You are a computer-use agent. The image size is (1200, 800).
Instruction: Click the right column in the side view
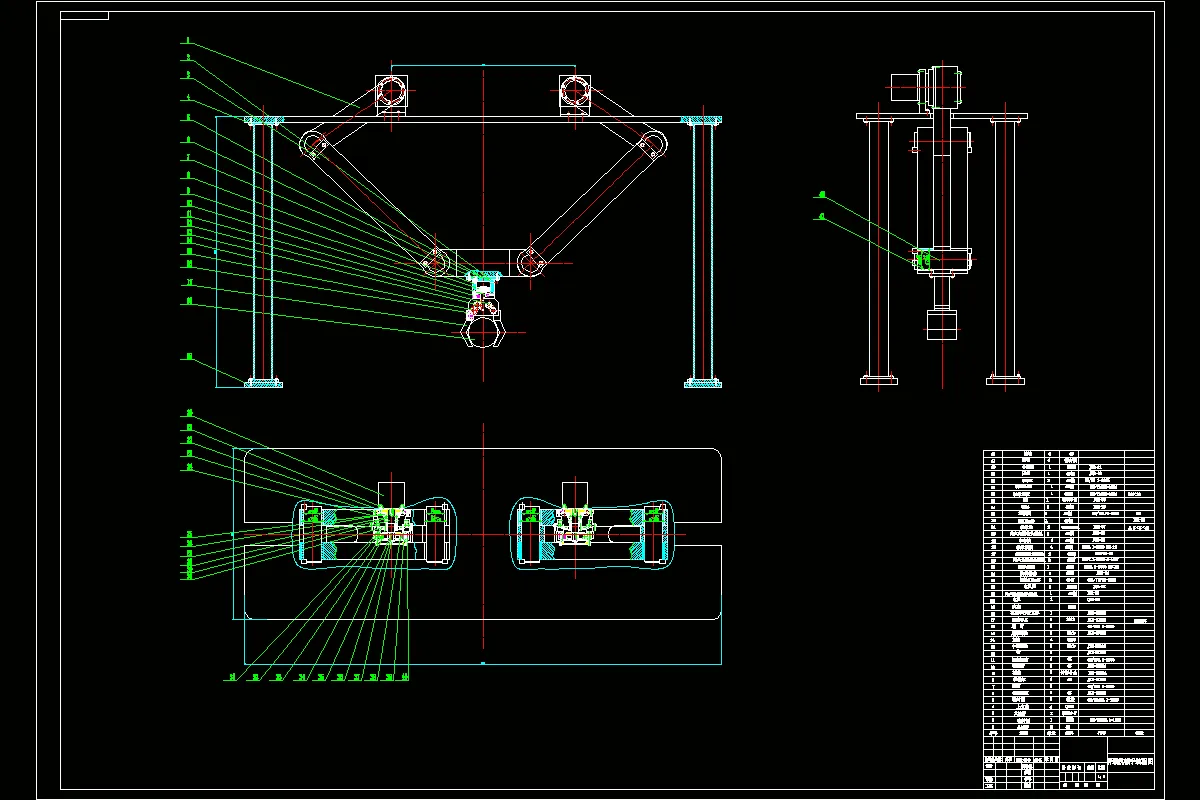coord(1005,247)
